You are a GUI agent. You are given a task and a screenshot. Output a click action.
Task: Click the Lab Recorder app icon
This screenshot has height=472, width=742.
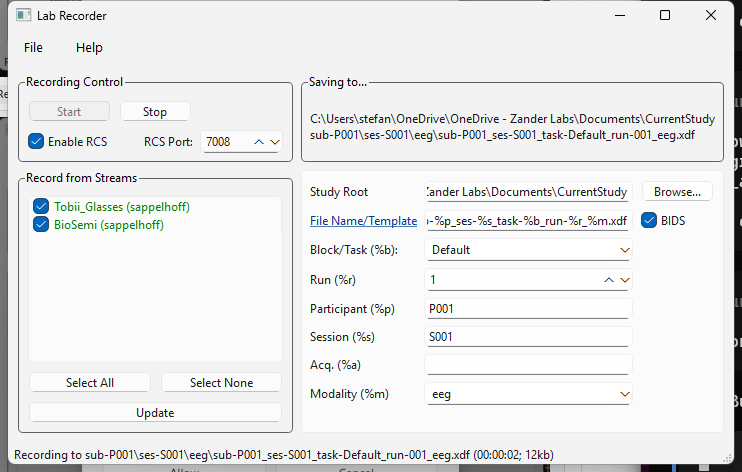coord(23,15)
